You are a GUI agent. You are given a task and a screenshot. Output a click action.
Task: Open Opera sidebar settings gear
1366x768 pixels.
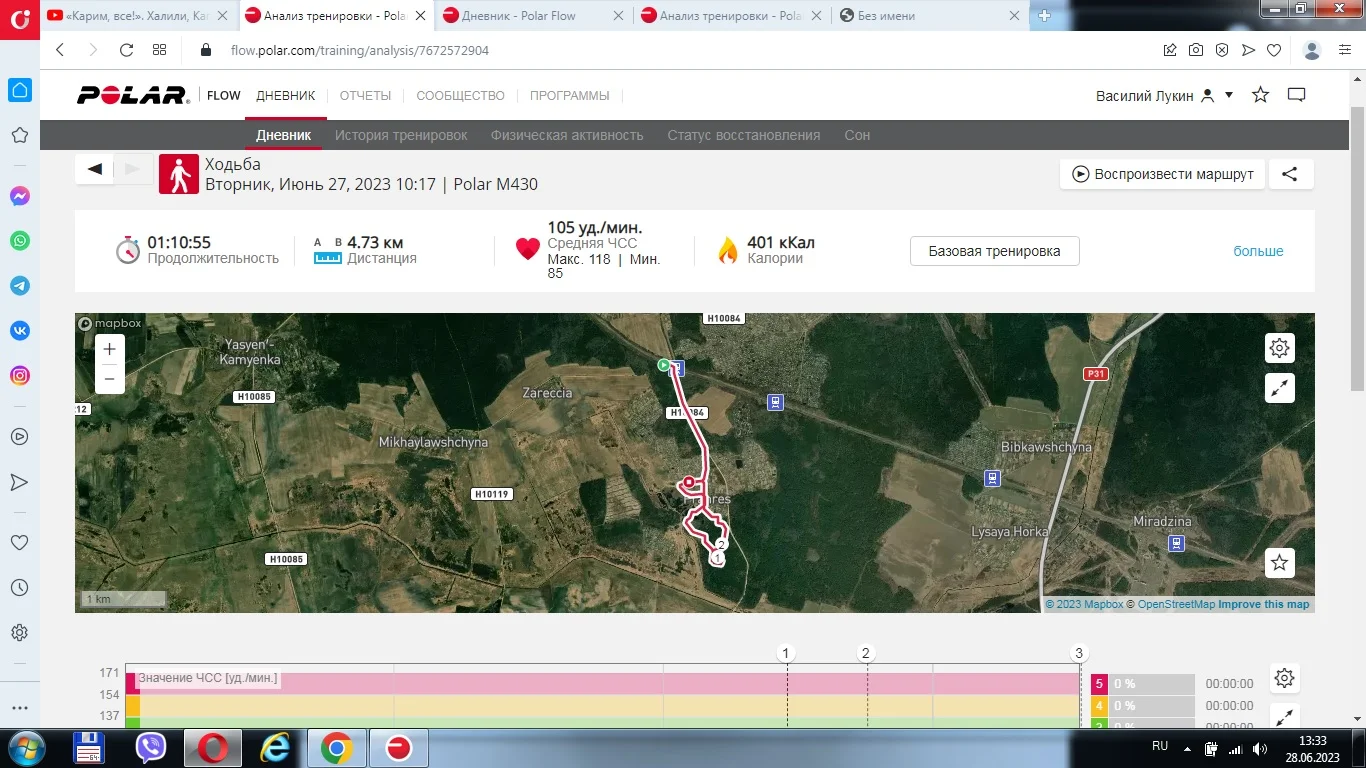[x=20, y=633]
